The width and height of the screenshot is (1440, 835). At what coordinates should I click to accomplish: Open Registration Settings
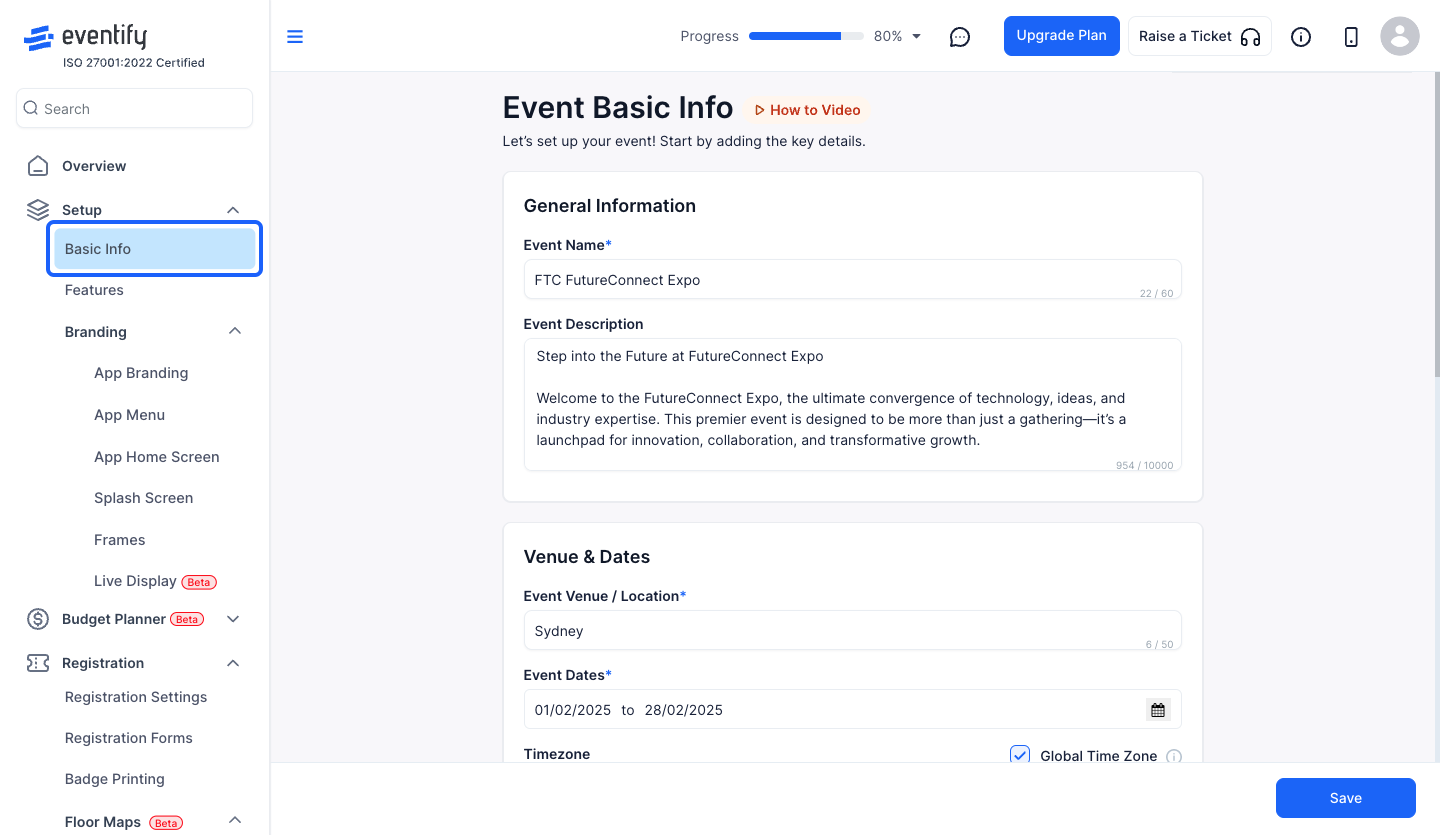pyautogui.click(x=136, y=697)
